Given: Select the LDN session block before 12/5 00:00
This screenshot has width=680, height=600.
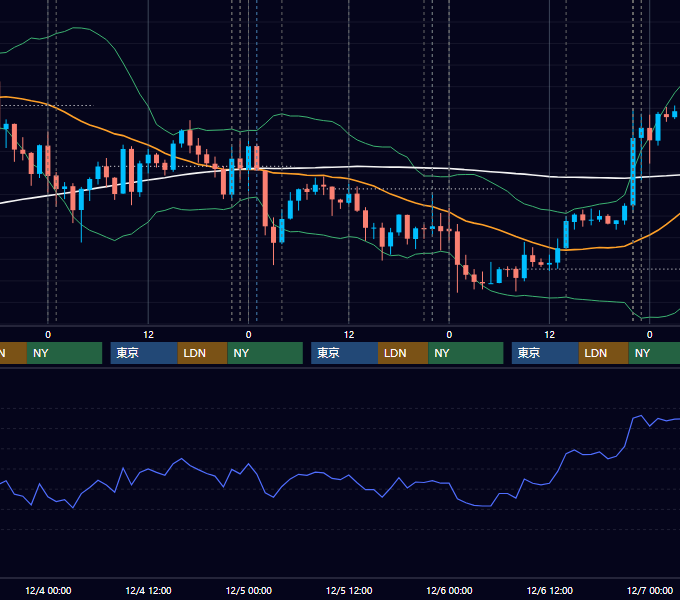Looking at the screenshot, I should pos(203,353).
